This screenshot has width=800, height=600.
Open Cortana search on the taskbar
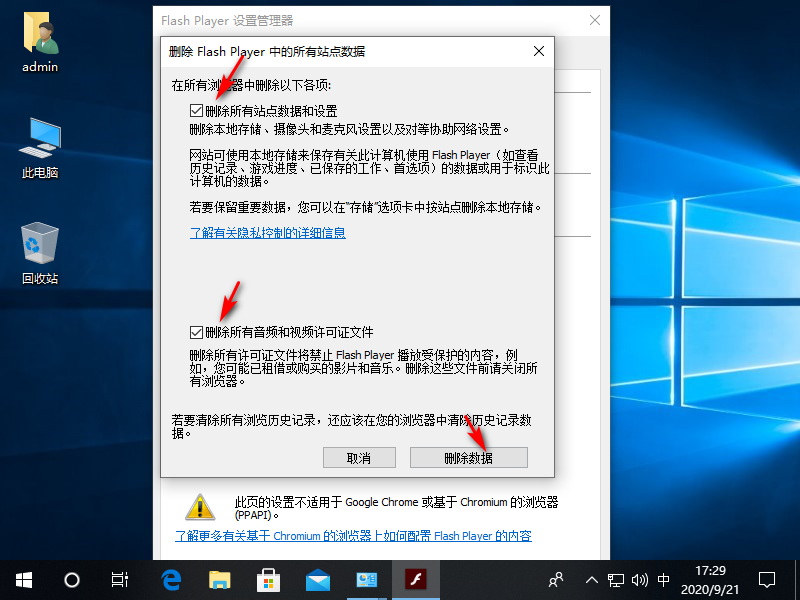pos(70,579)
